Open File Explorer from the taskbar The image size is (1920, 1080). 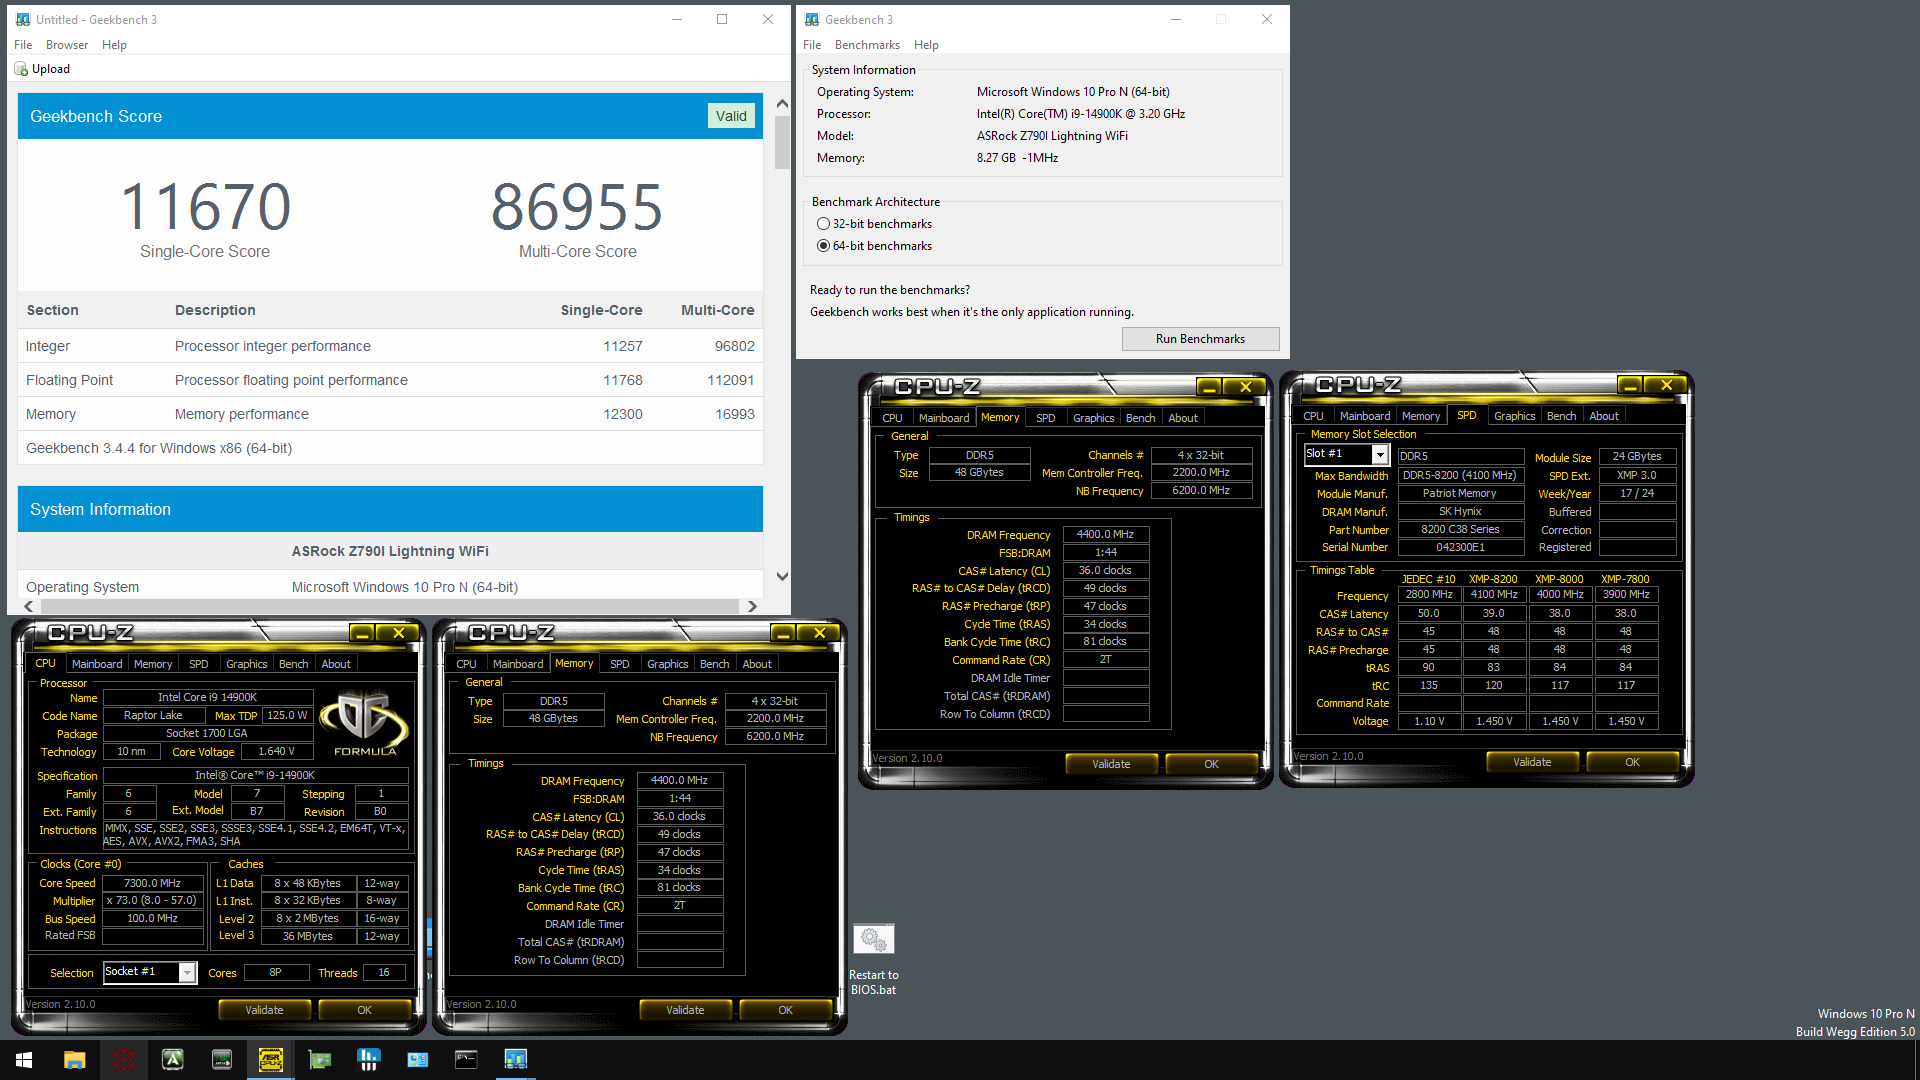[x=74, y=1060]
